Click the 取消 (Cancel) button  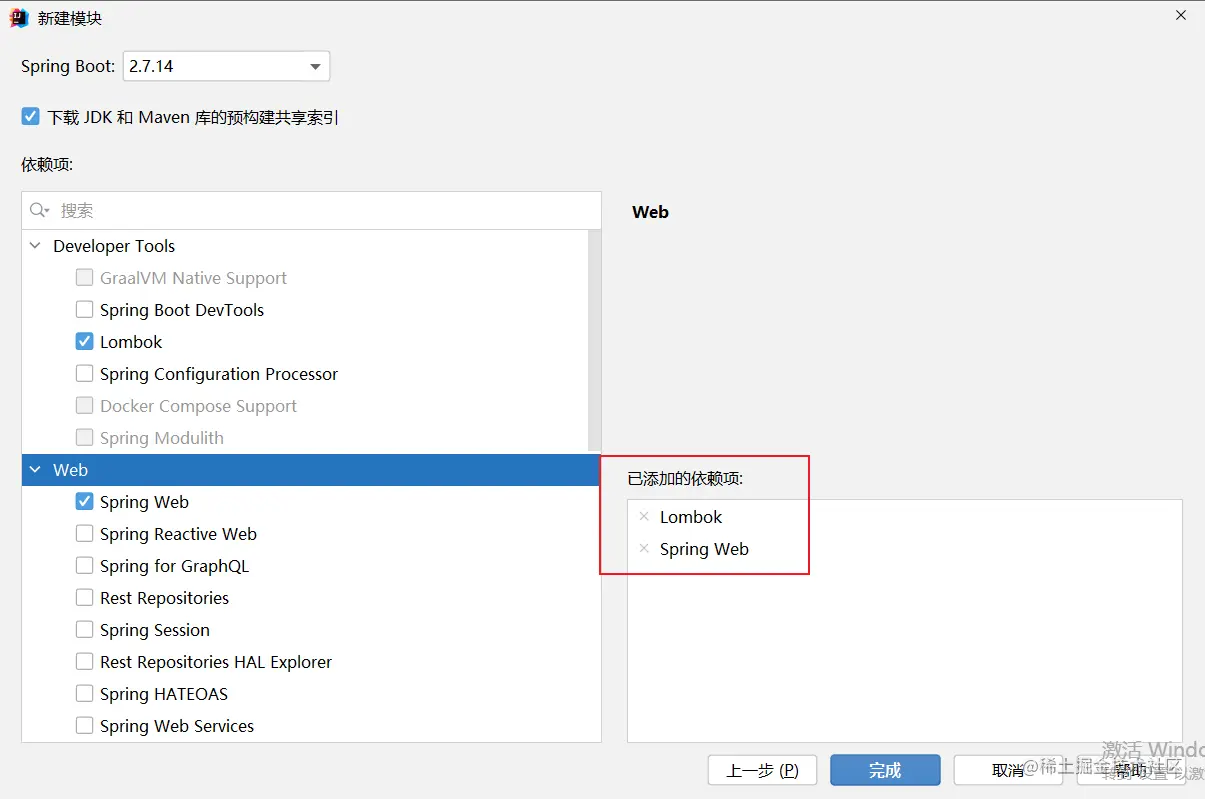click(x=1008, y=770)
